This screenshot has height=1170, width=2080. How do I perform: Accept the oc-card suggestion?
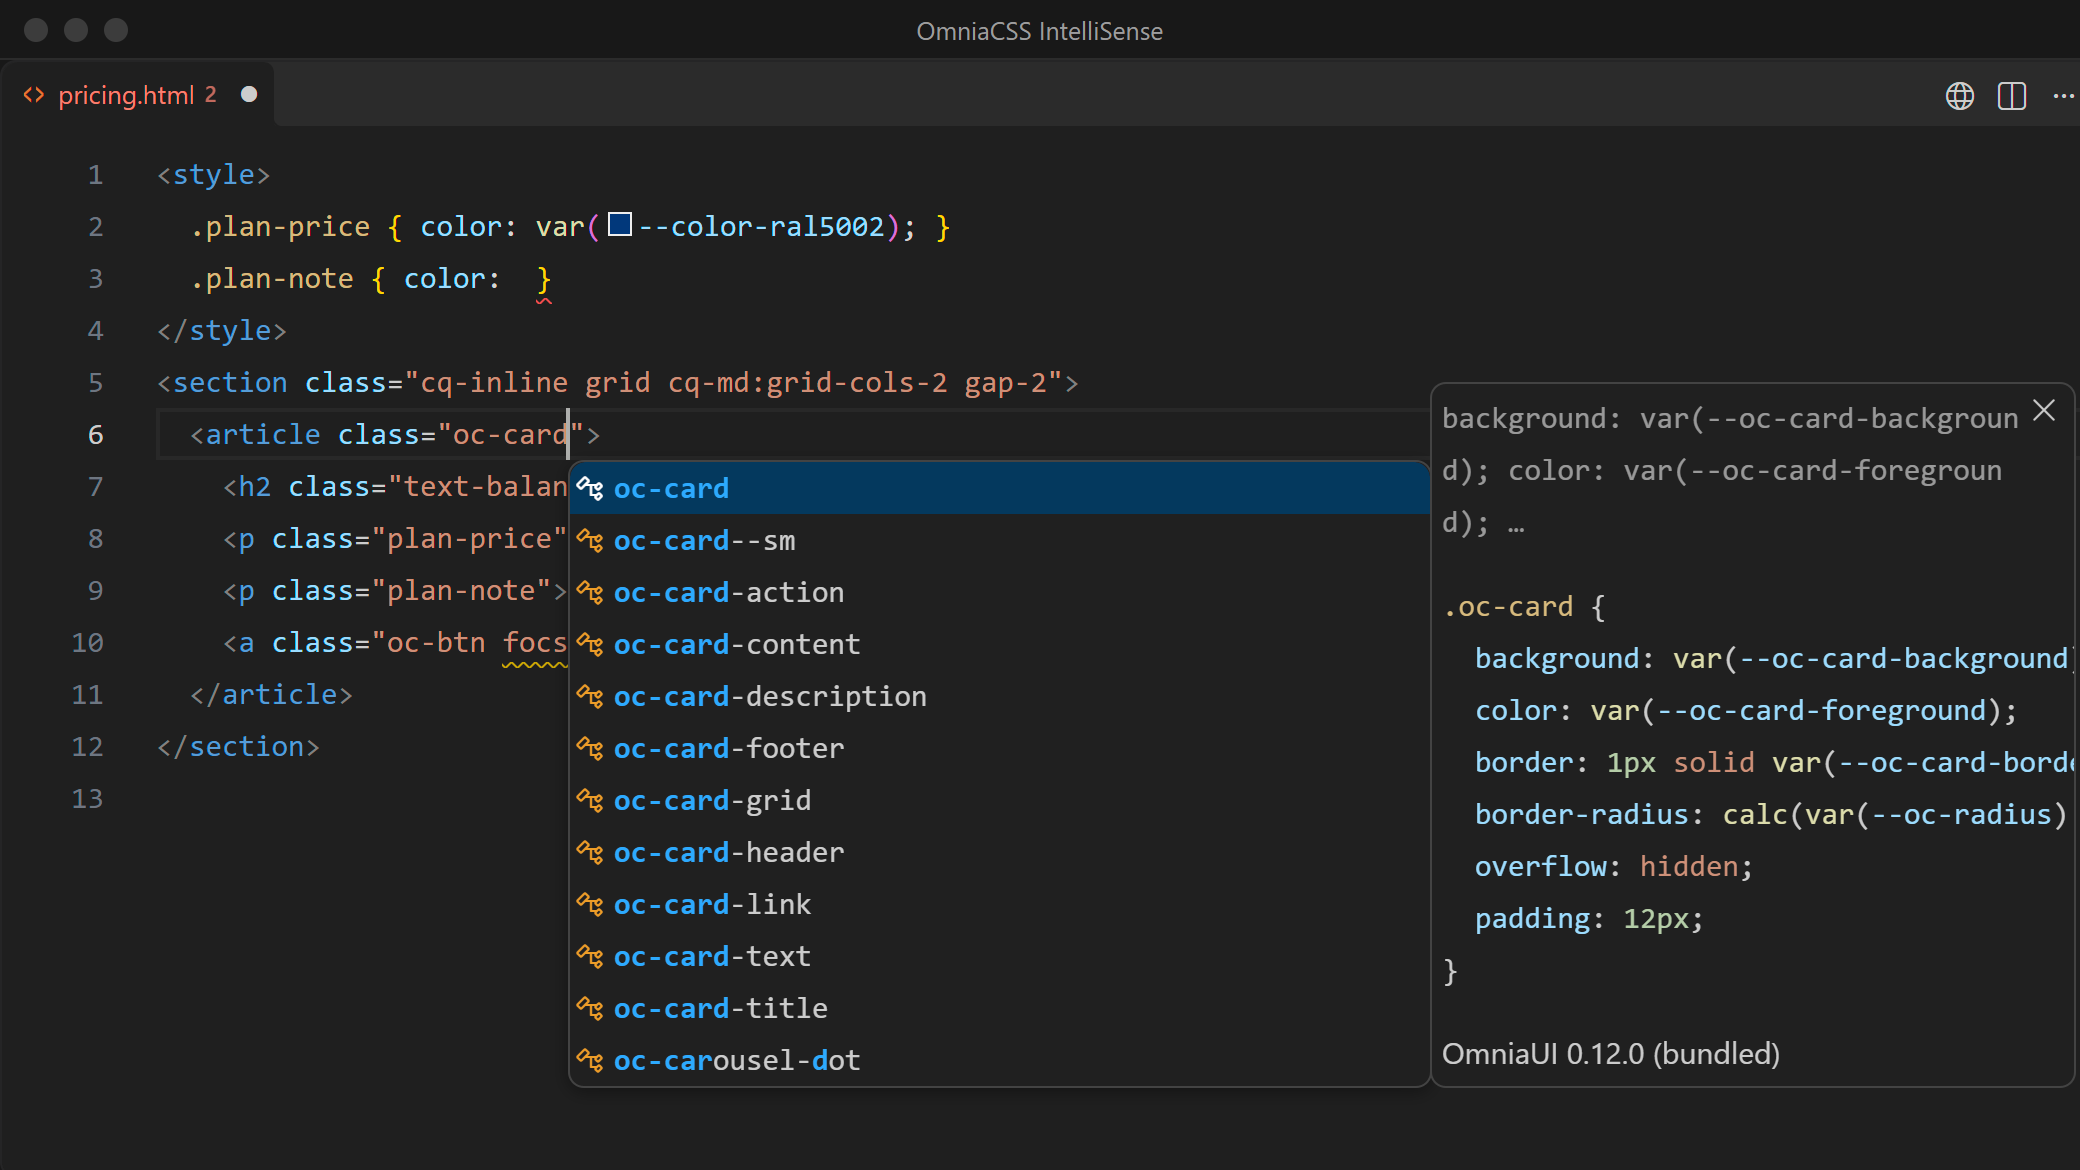tap(999, 488)
